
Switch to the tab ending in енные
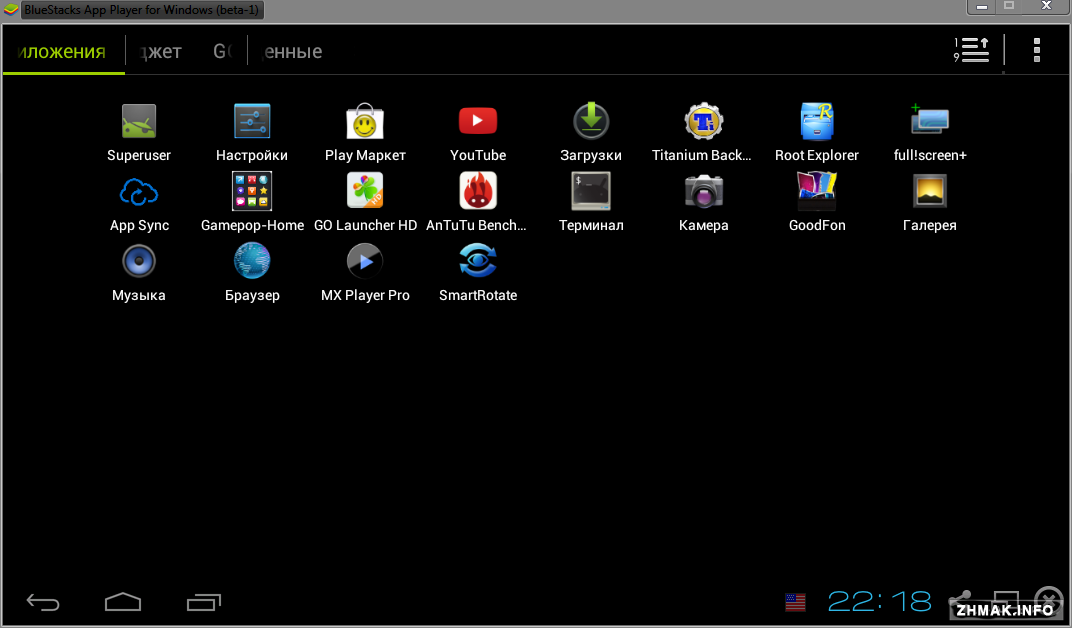coord(293,51)
